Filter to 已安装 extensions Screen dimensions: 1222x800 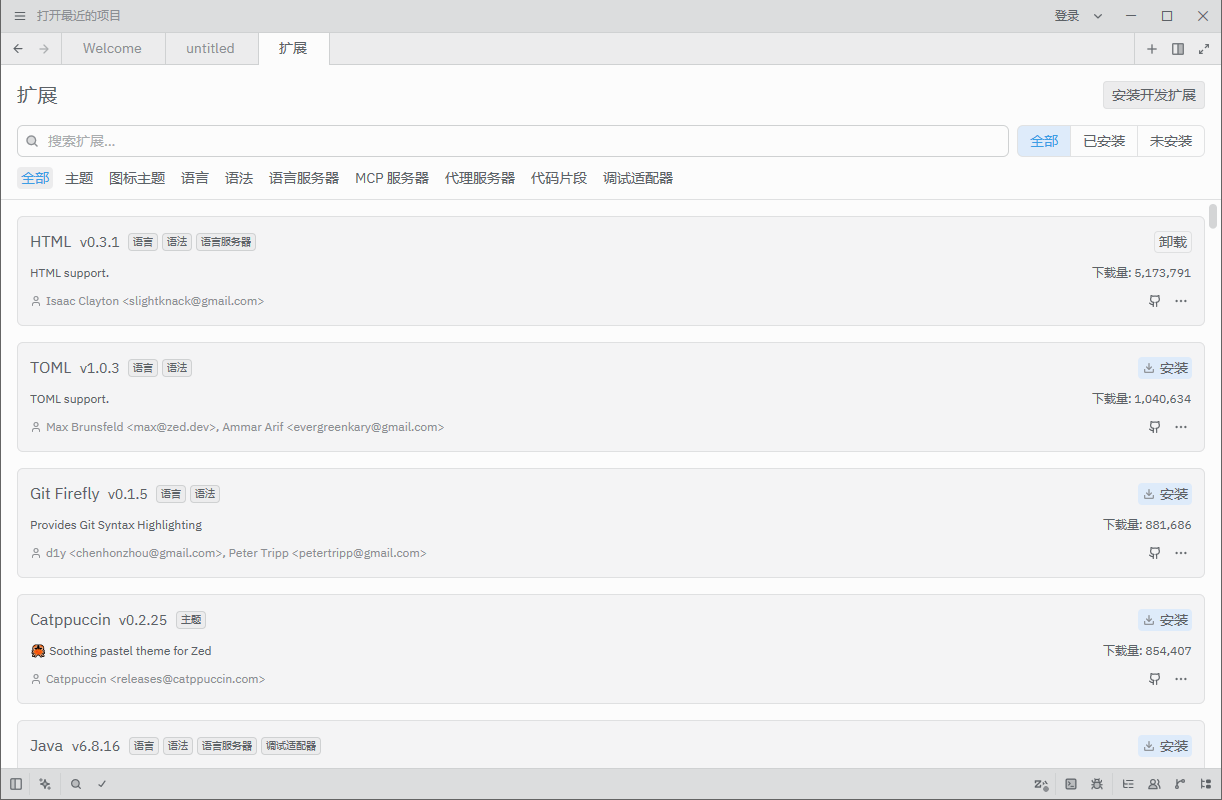1104,141
